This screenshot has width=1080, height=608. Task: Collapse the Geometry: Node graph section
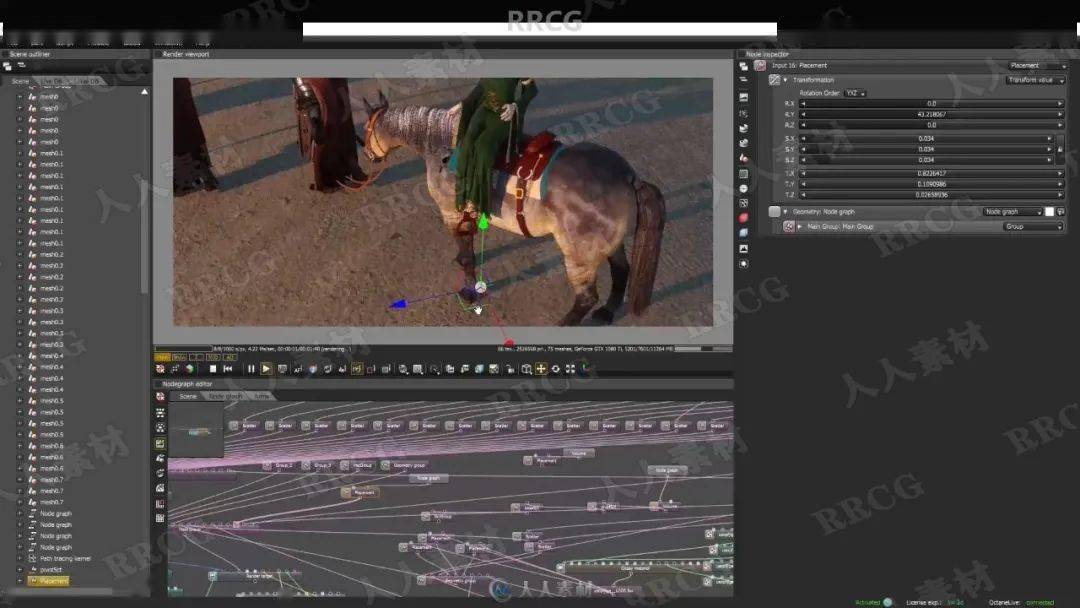(x=785, y=212)
